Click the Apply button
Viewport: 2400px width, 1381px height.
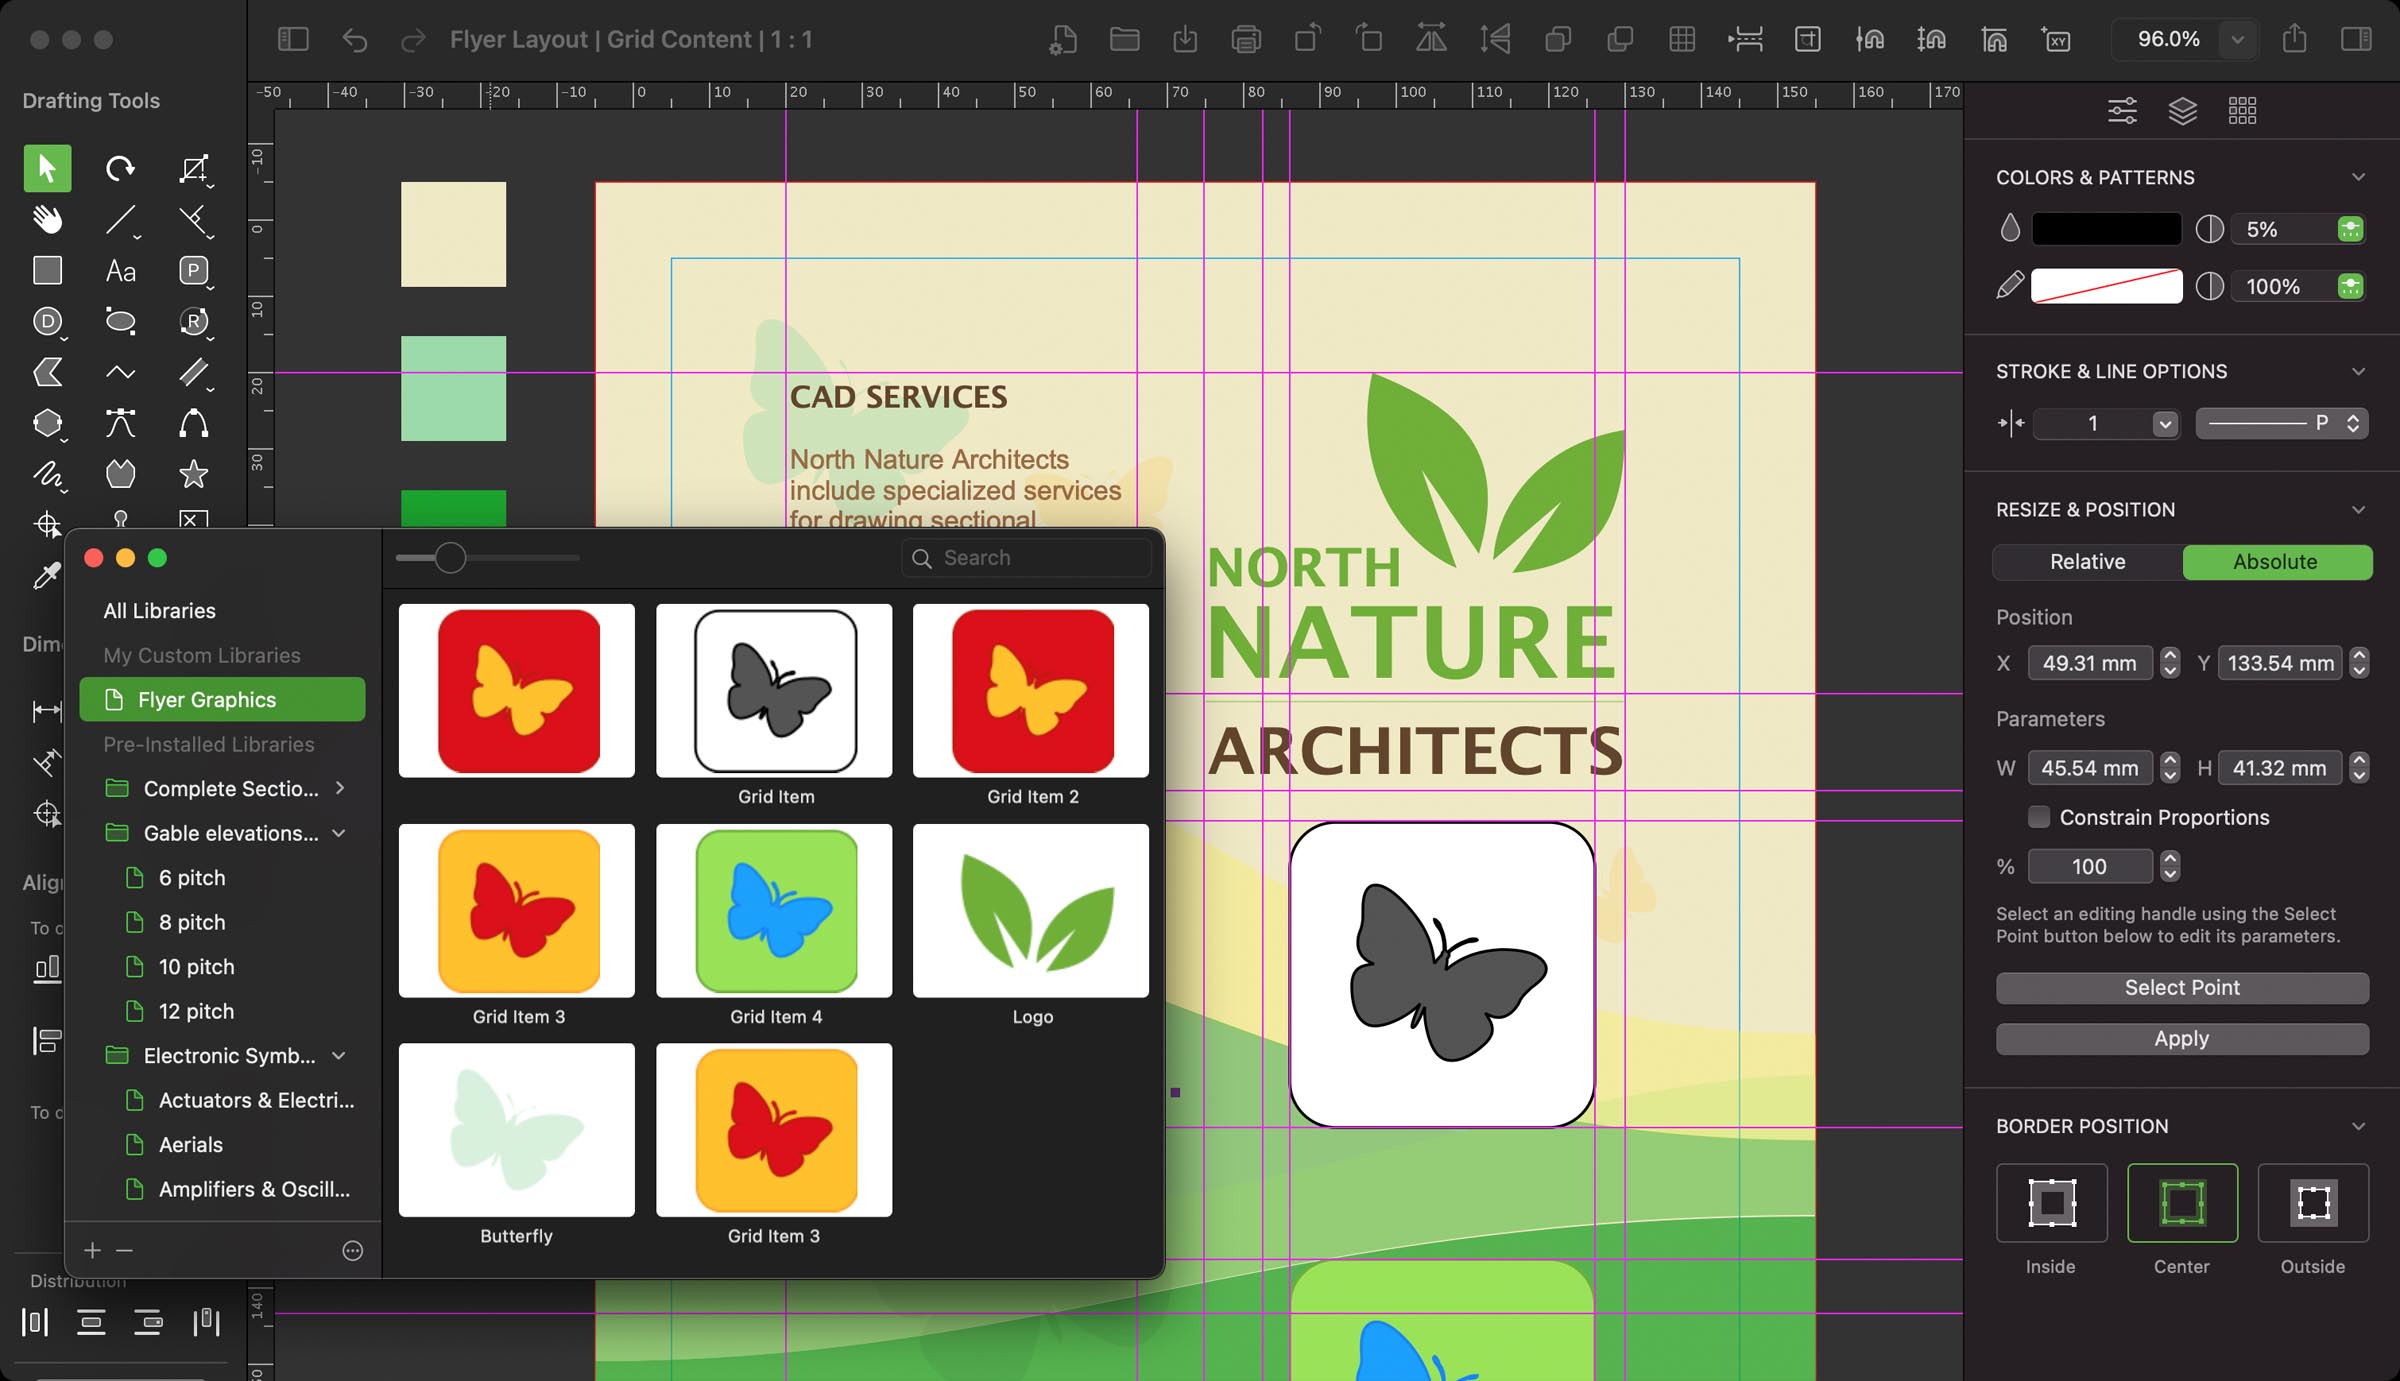tap(2181, 1039)
